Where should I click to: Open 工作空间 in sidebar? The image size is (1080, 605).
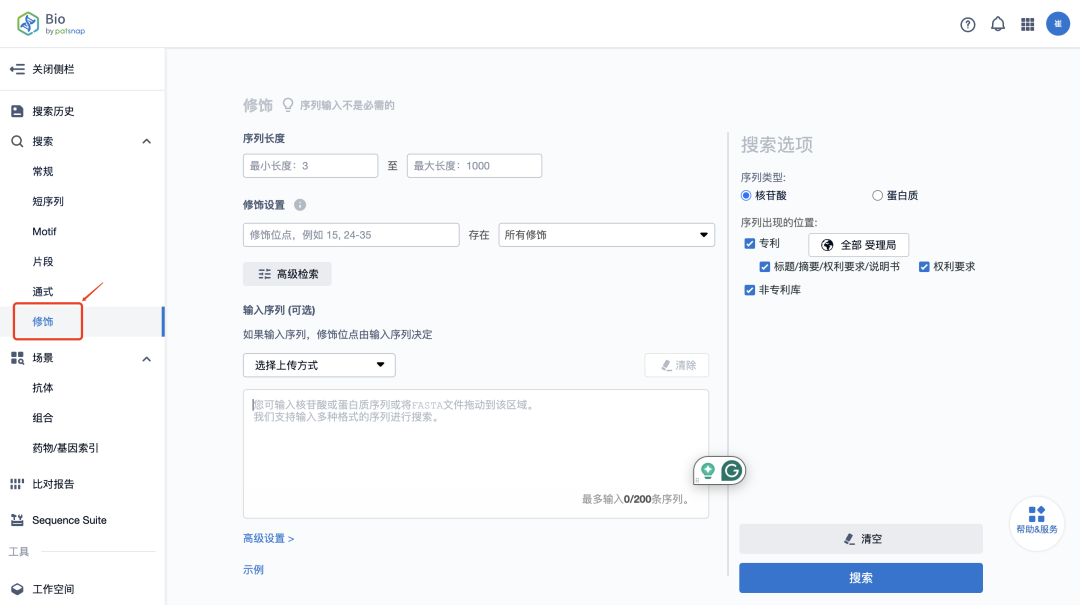(53, 589)
